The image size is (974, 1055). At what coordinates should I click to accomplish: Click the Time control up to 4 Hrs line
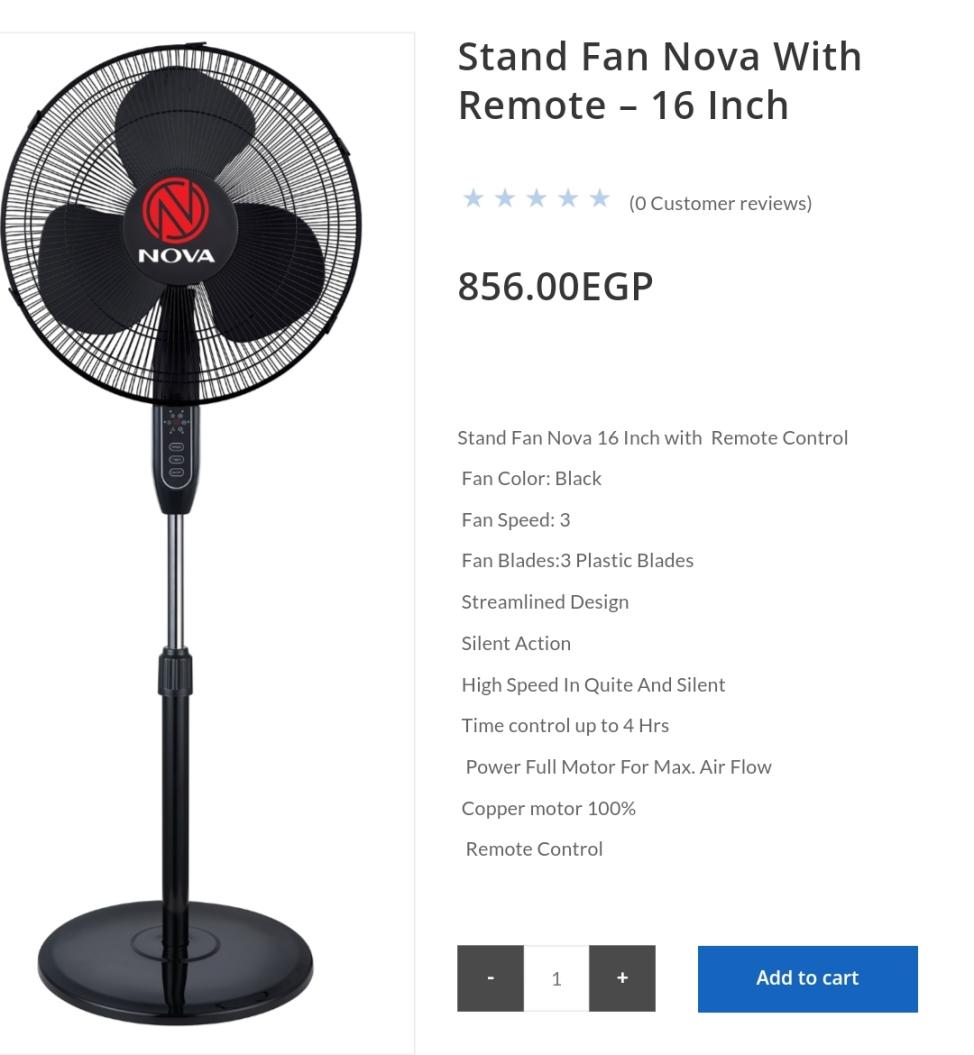(x=565, y=725)
